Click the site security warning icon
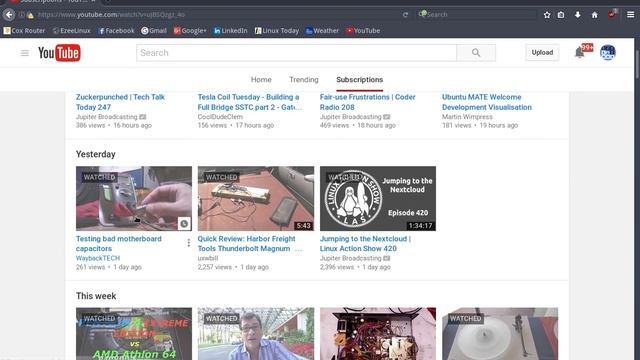This screenshot has height=360, width=640. (x=31, y=15)
